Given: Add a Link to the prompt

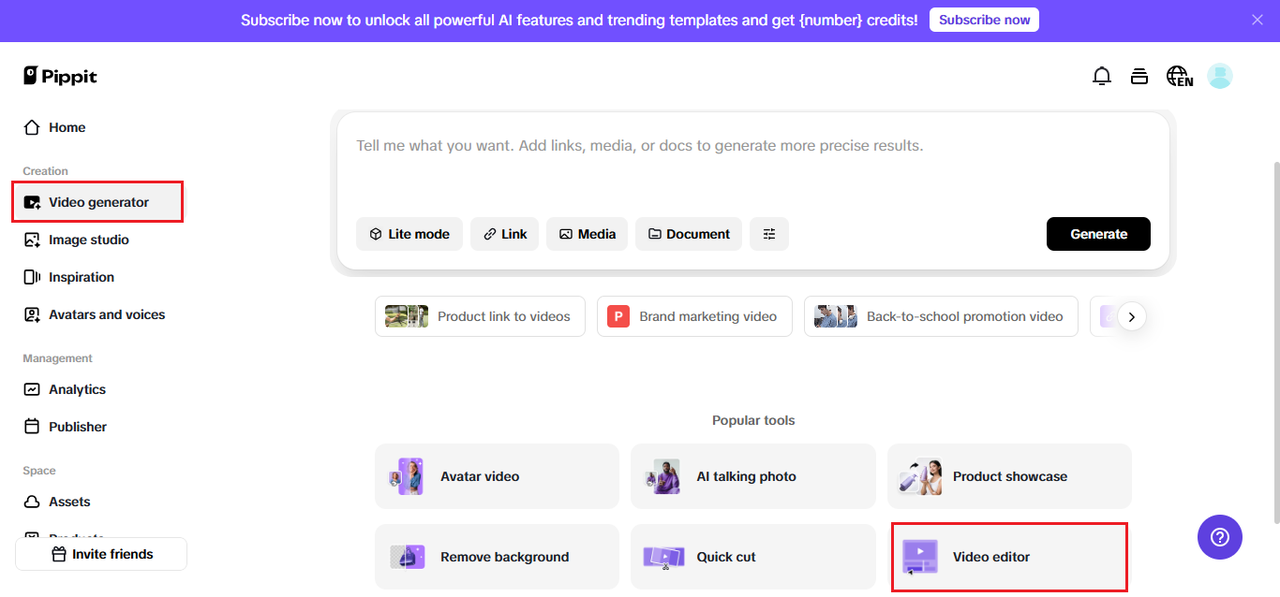Looking at the screenshot, I should pyautogui.click(x=505, y=234).
